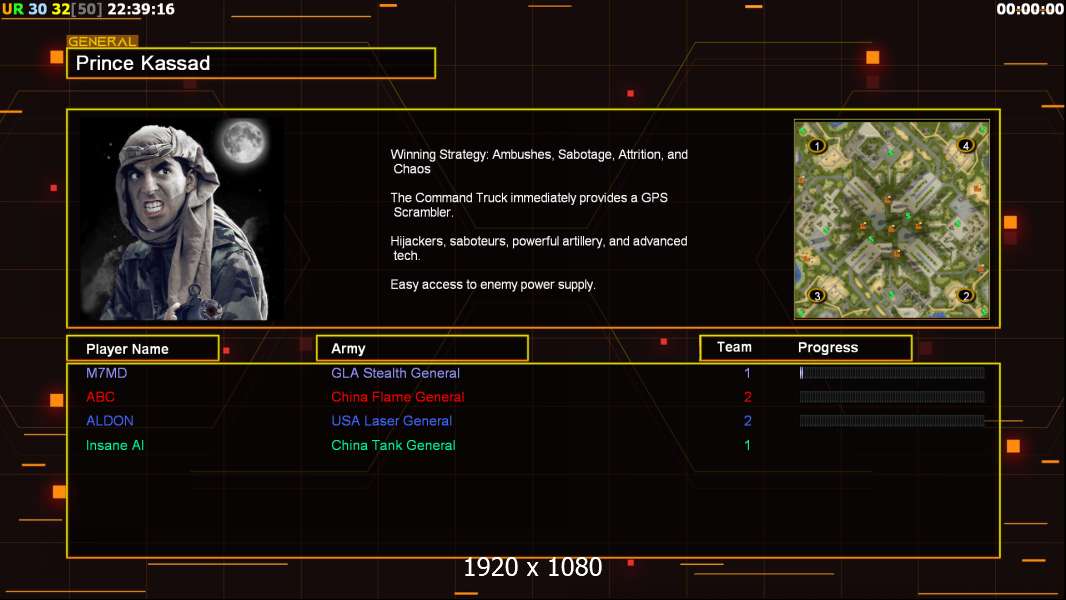Click the Player Name column header
This screenshot has height=600, width=1066.
143,349
